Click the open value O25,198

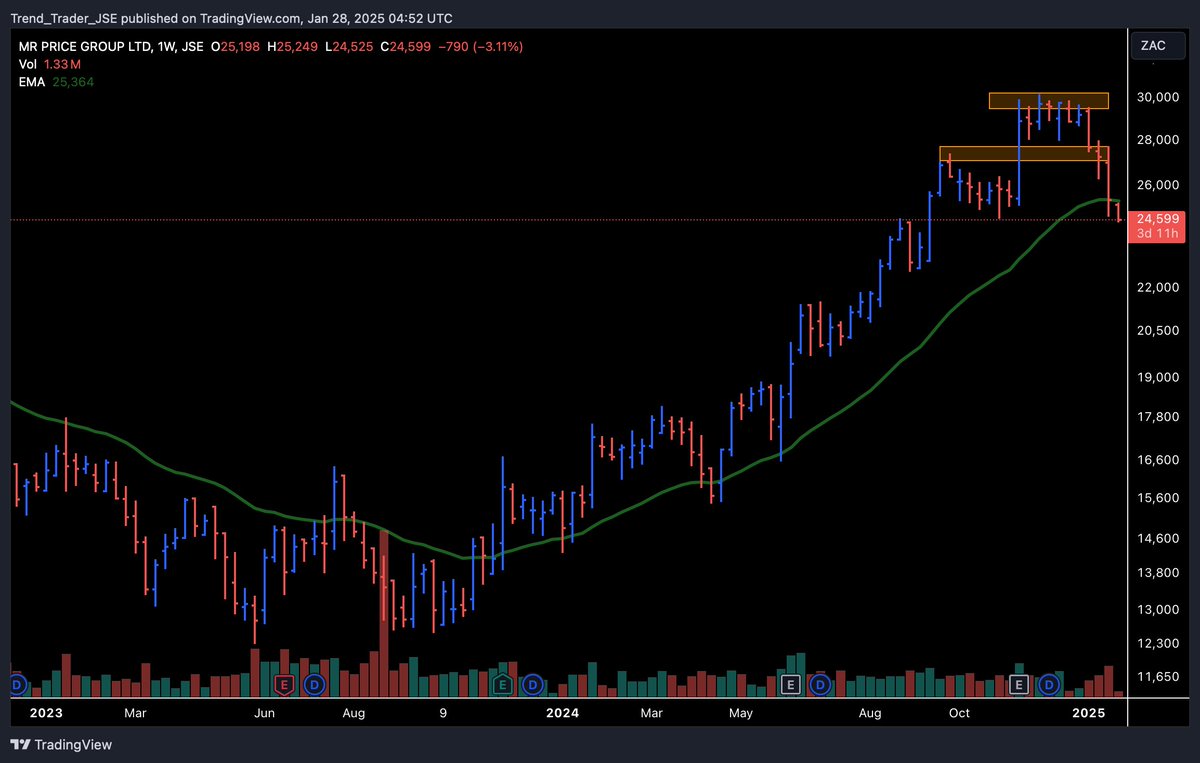pos(236,47)
